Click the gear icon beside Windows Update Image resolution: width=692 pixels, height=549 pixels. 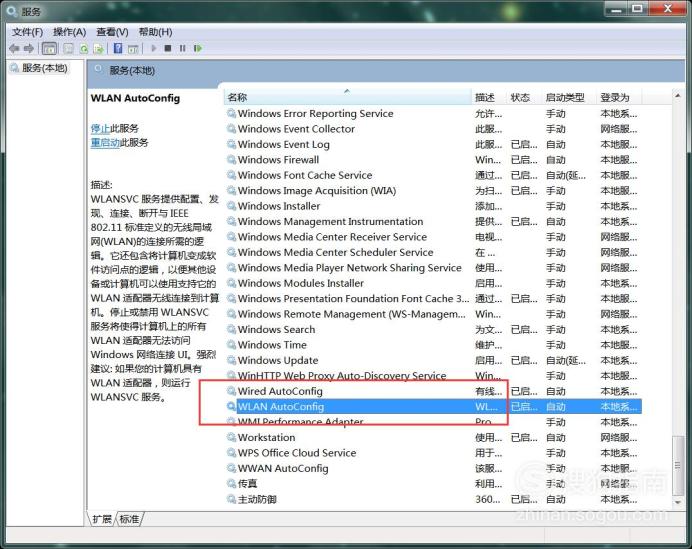pos(231,360)
